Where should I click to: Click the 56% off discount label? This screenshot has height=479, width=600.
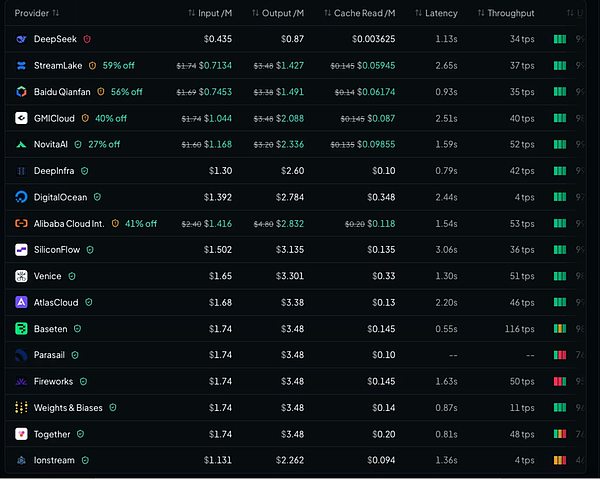click(x=127, y=92)
